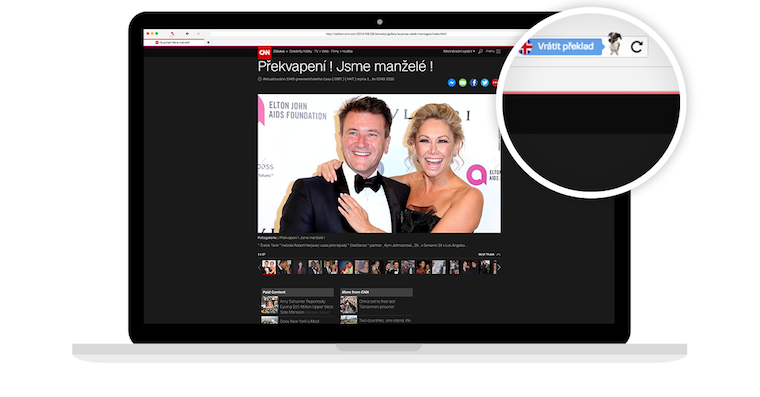Share via Facebook Messenger icon
Image resolution: width=760 pixels, height=397 pixels.
point(452,83)
